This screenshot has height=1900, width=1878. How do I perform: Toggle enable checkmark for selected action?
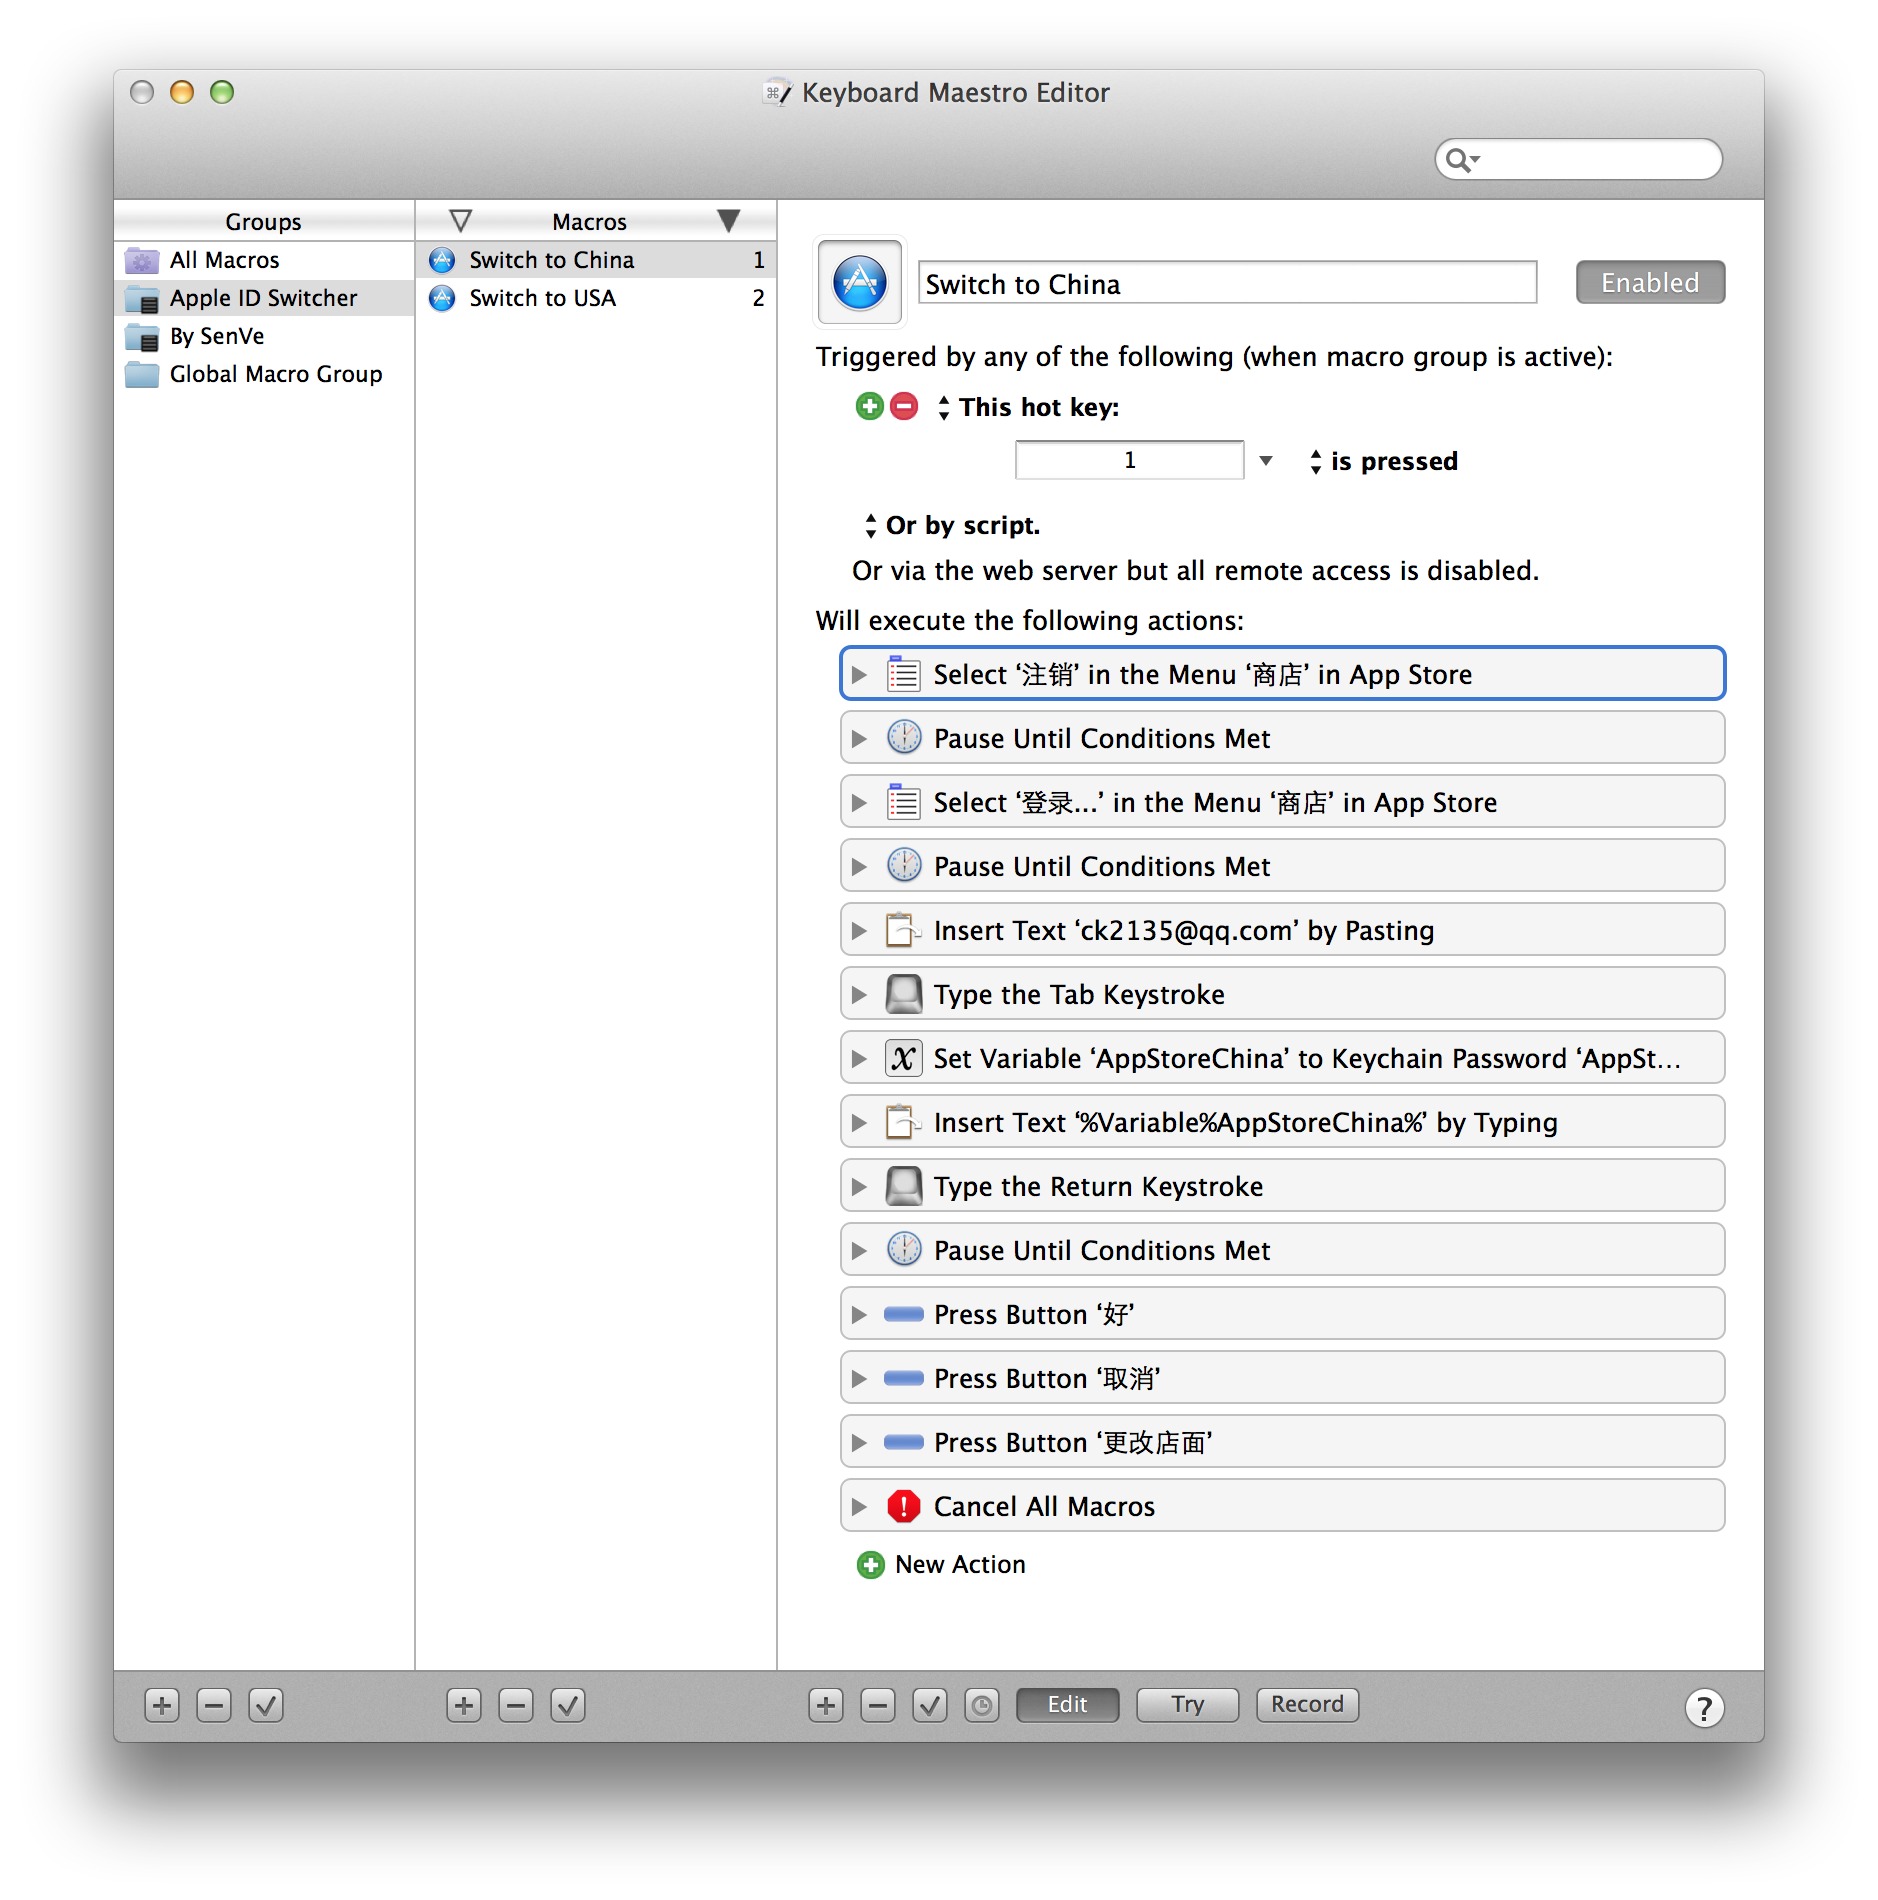pos(929,1705)
